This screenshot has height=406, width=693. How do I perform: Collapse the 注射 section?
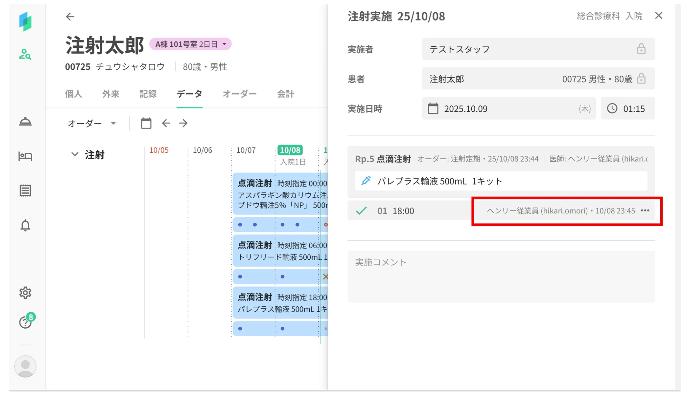point(74,155)
